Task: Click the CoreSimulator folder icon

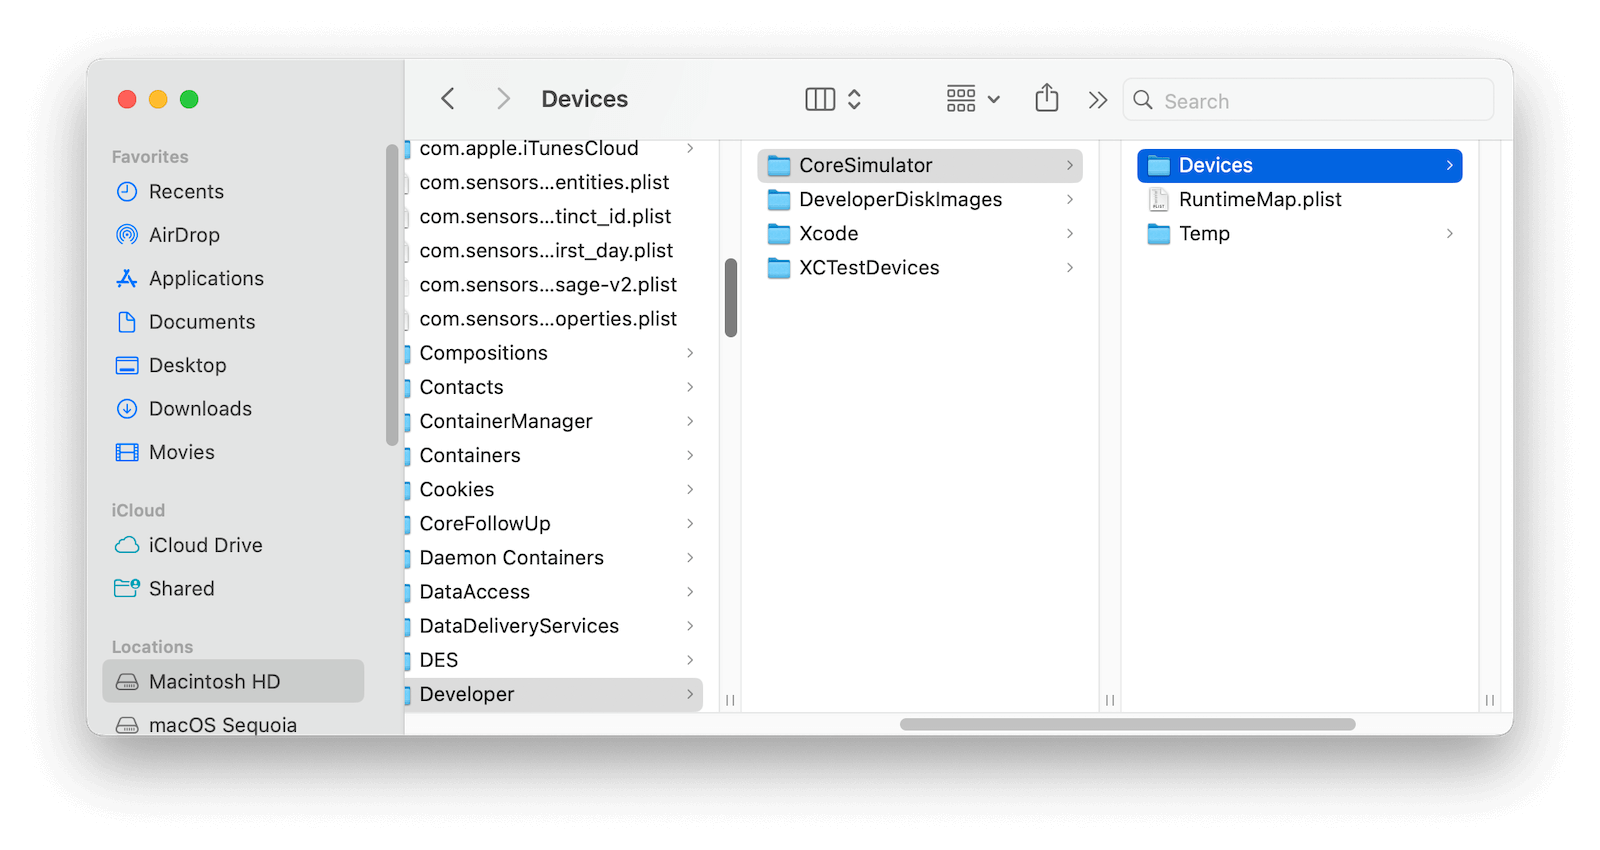Action: [x=779, y=166]
